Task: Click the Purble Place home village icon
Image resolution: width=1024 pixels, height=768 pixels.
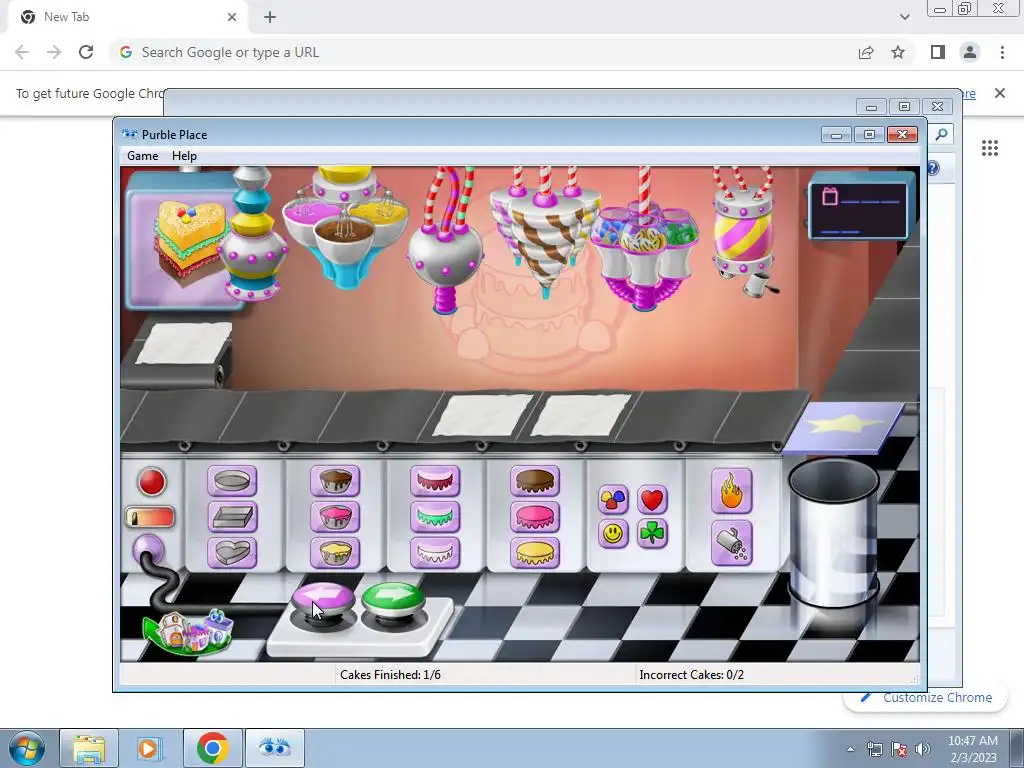Action: pos(189,631)
